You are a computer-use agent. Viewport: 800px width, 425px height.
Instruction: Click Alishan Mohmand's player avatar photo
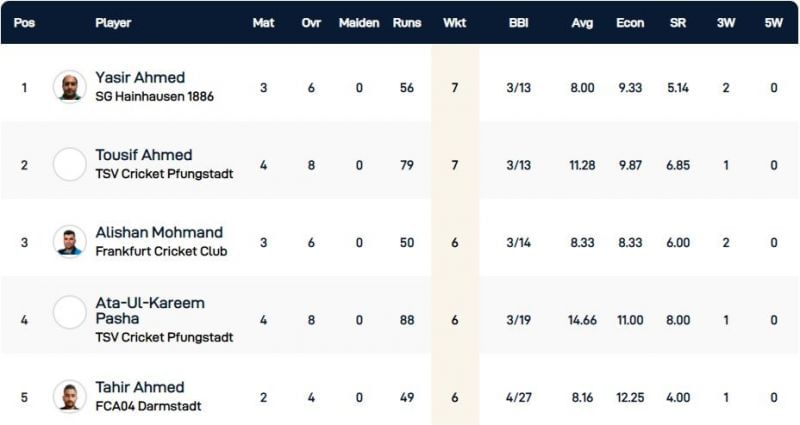70,241
